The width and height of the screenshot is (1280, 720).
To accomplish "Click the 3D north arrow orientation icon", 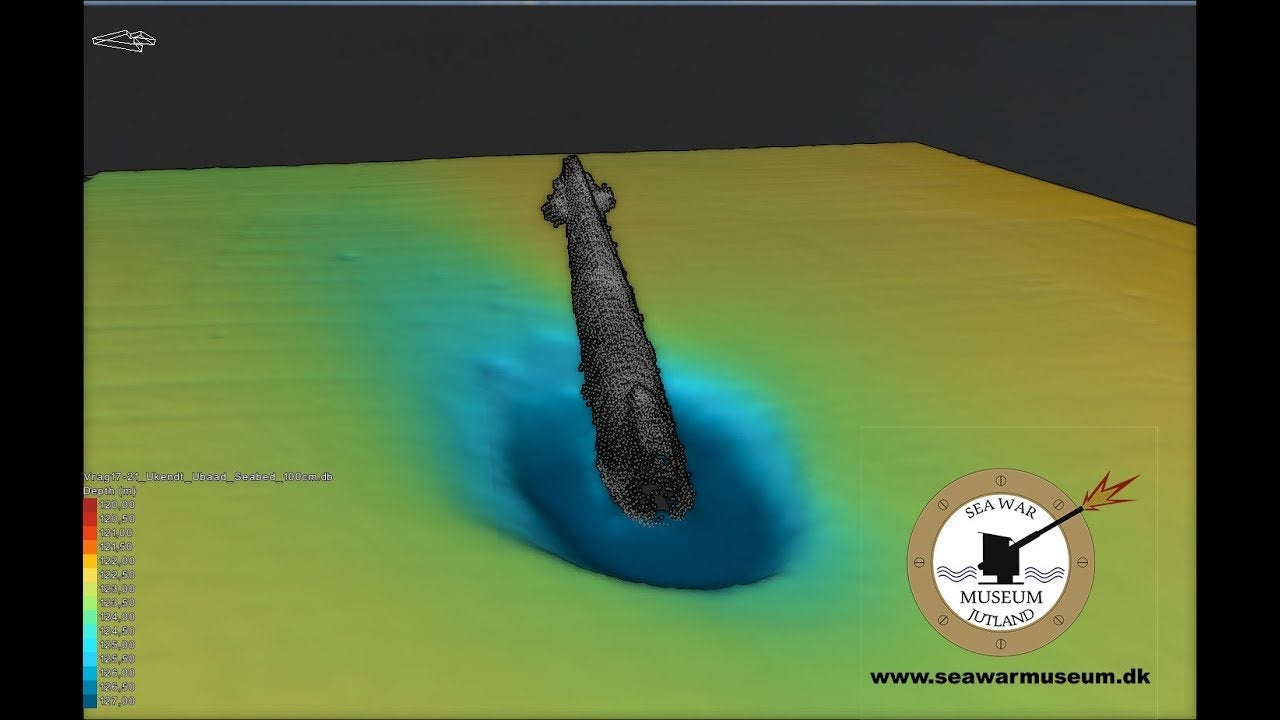I will tap(124, 40).
